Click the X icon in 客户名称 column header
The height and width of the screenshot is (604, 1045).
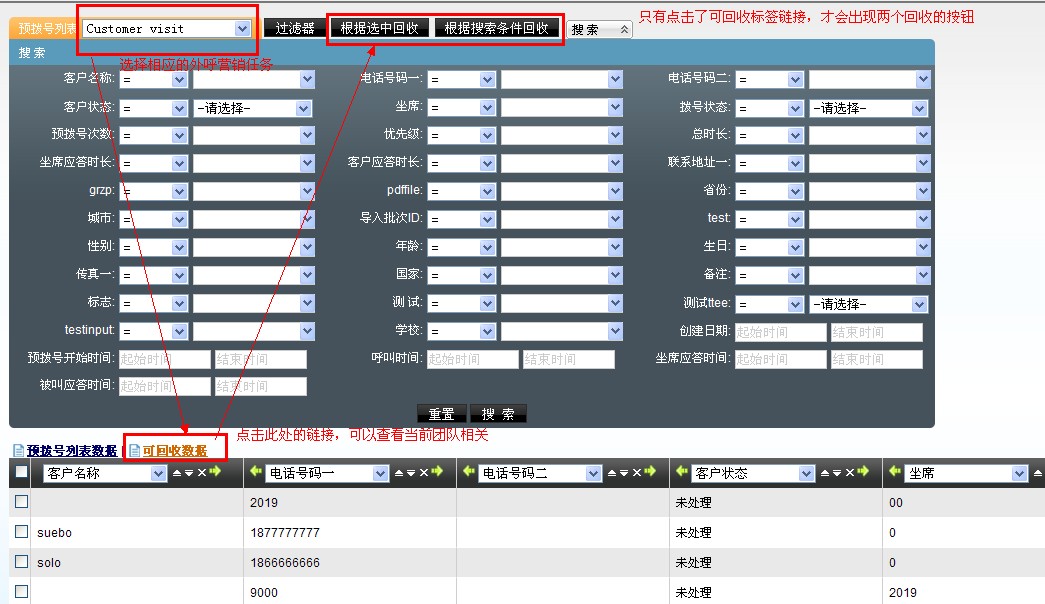[201, 473]
